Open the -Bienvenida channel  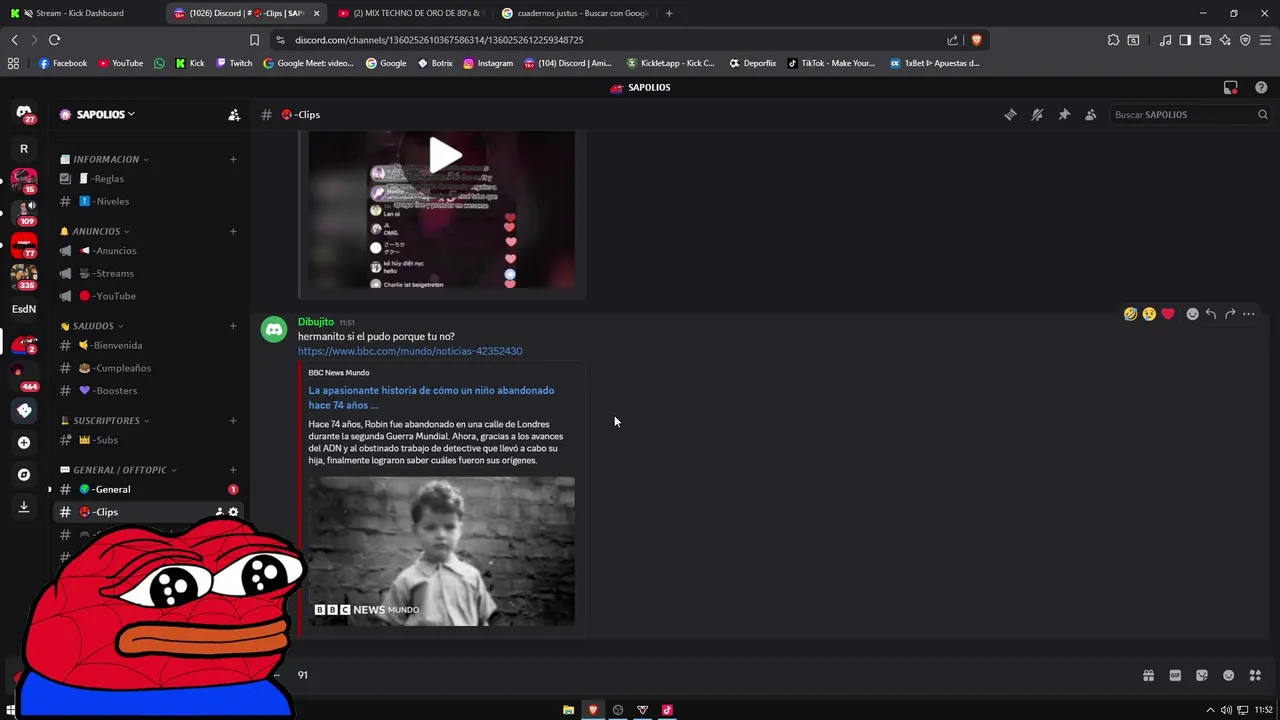coord(148,345)
